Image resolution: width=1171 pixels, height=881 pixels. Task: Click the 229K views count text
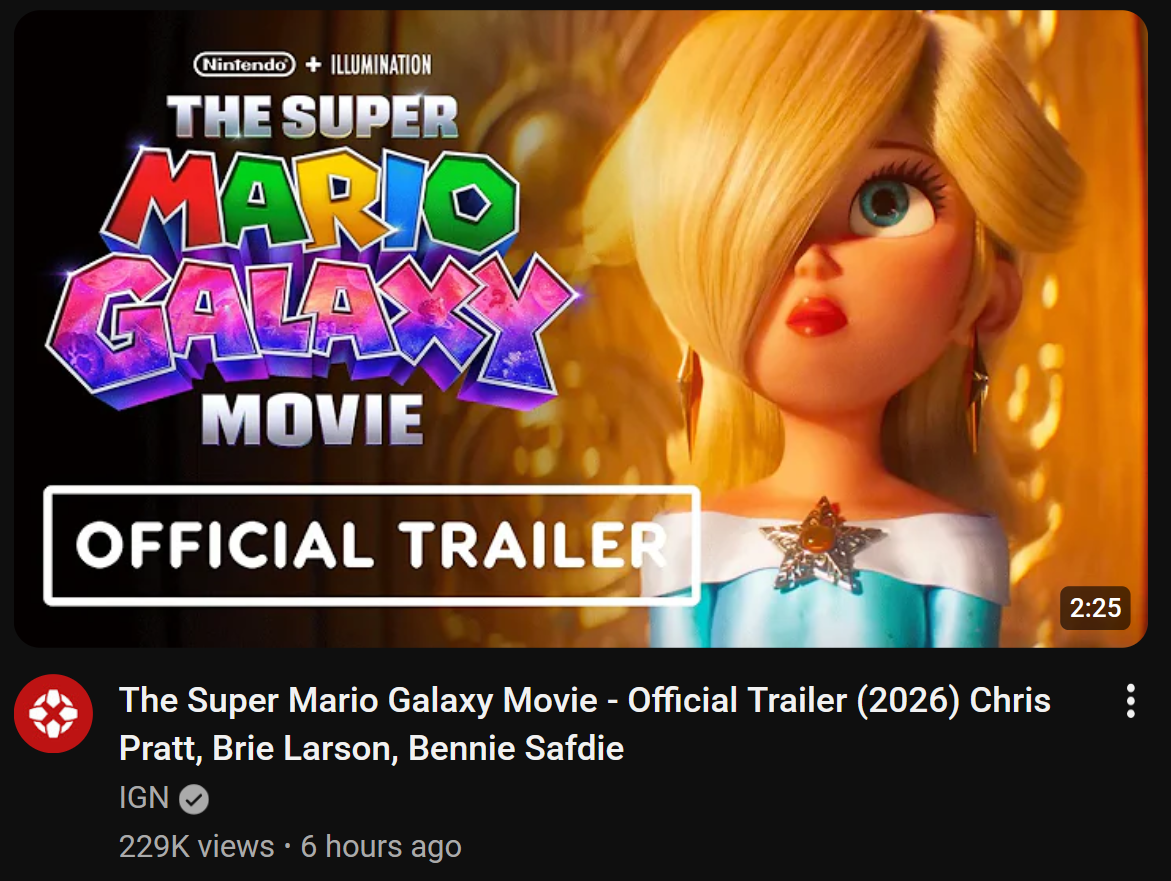coord(196,847)
